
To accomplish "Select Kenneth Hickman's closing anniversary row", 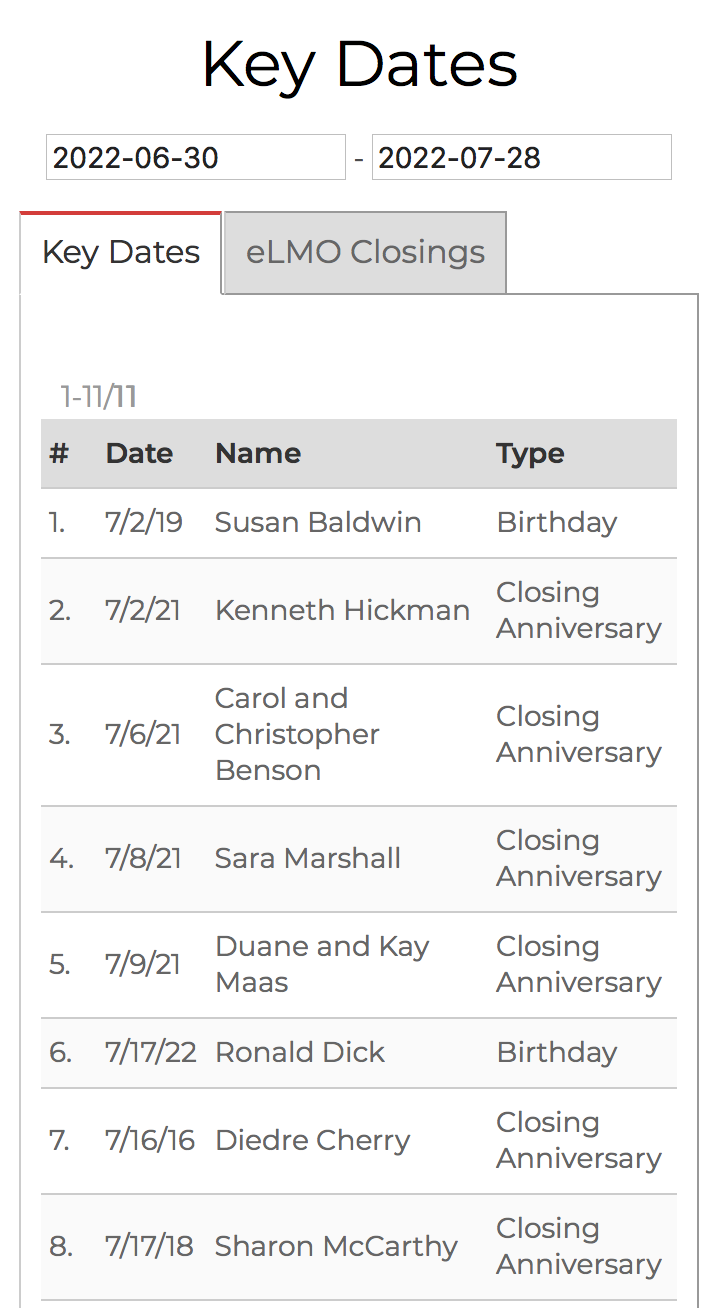I will tap(341, 610).
